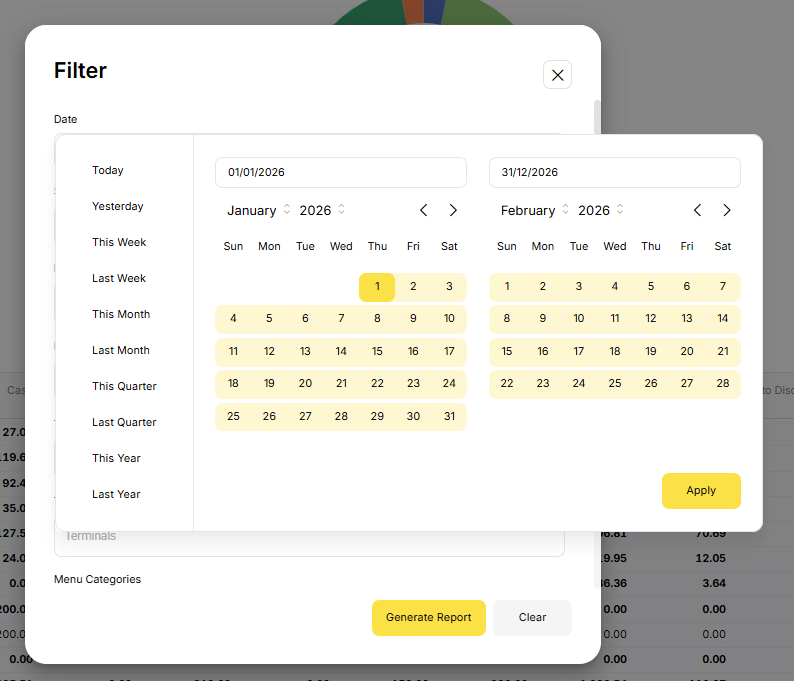Choose February 22 in the calendar
794x681 pixels.
click(x=507, y=383)
